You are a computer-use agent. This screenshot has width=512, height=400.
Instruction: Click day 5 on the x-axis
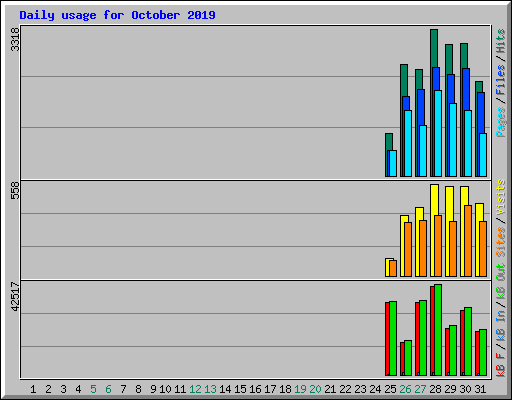click(x=93, y=389)
